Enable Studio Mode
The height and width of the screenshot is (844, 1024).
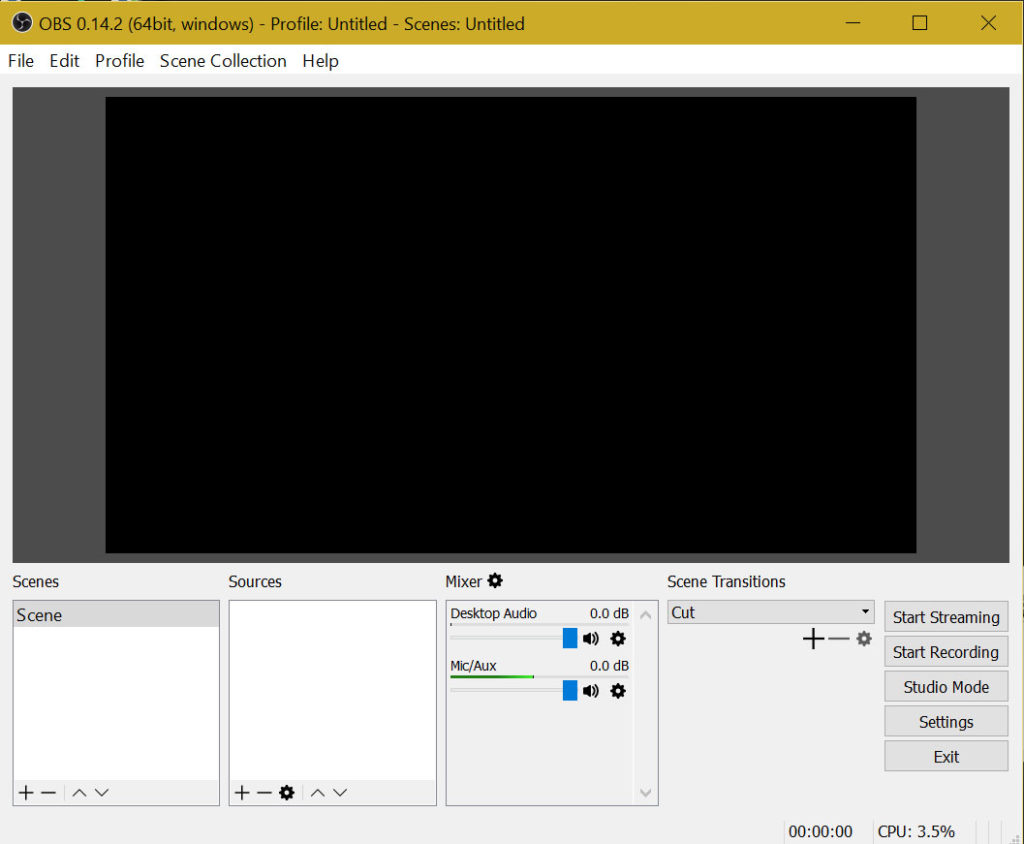coord(946,687)
